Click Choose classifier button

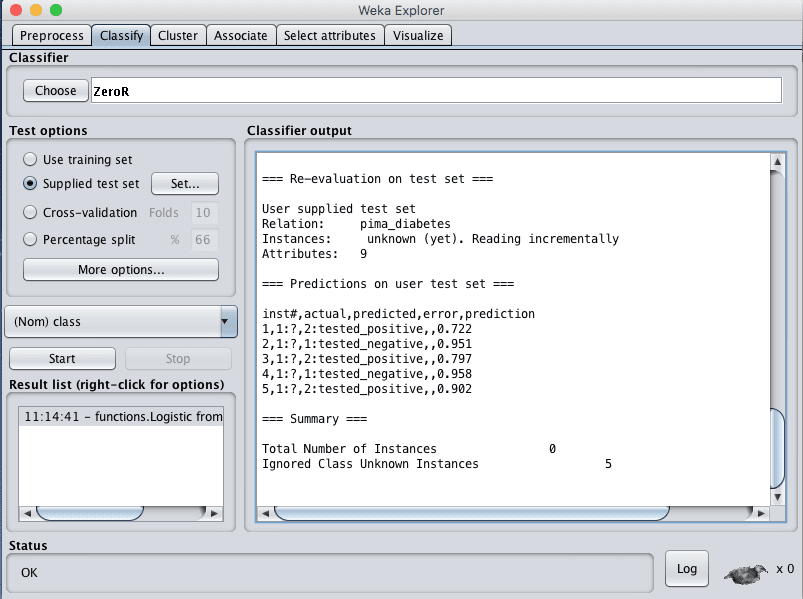coord(55,91)
